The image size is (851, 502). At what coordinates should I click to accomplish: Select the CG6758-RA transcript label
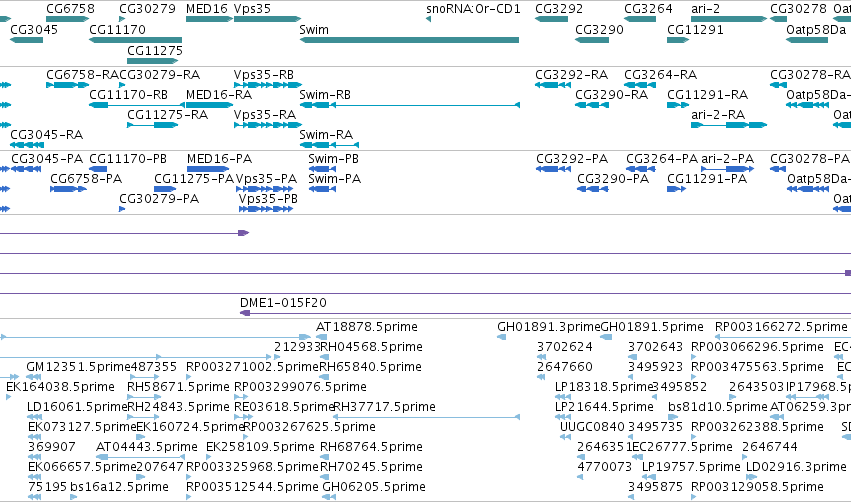[82, 74]
